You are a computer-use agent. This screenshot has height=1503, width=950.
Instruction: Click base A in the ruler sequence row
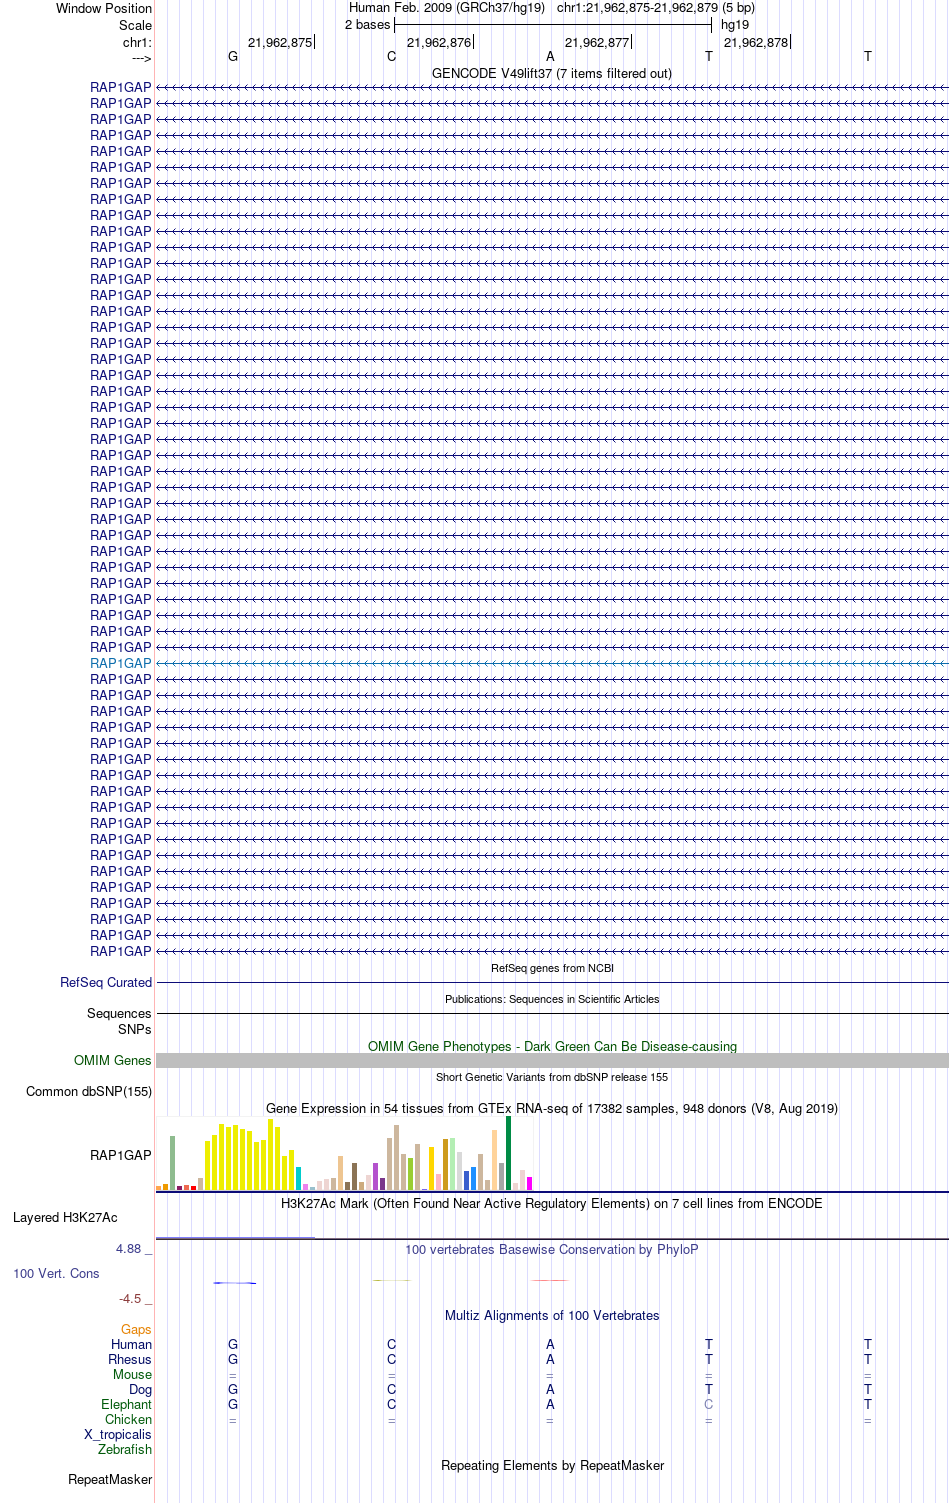tap(550, 56)
